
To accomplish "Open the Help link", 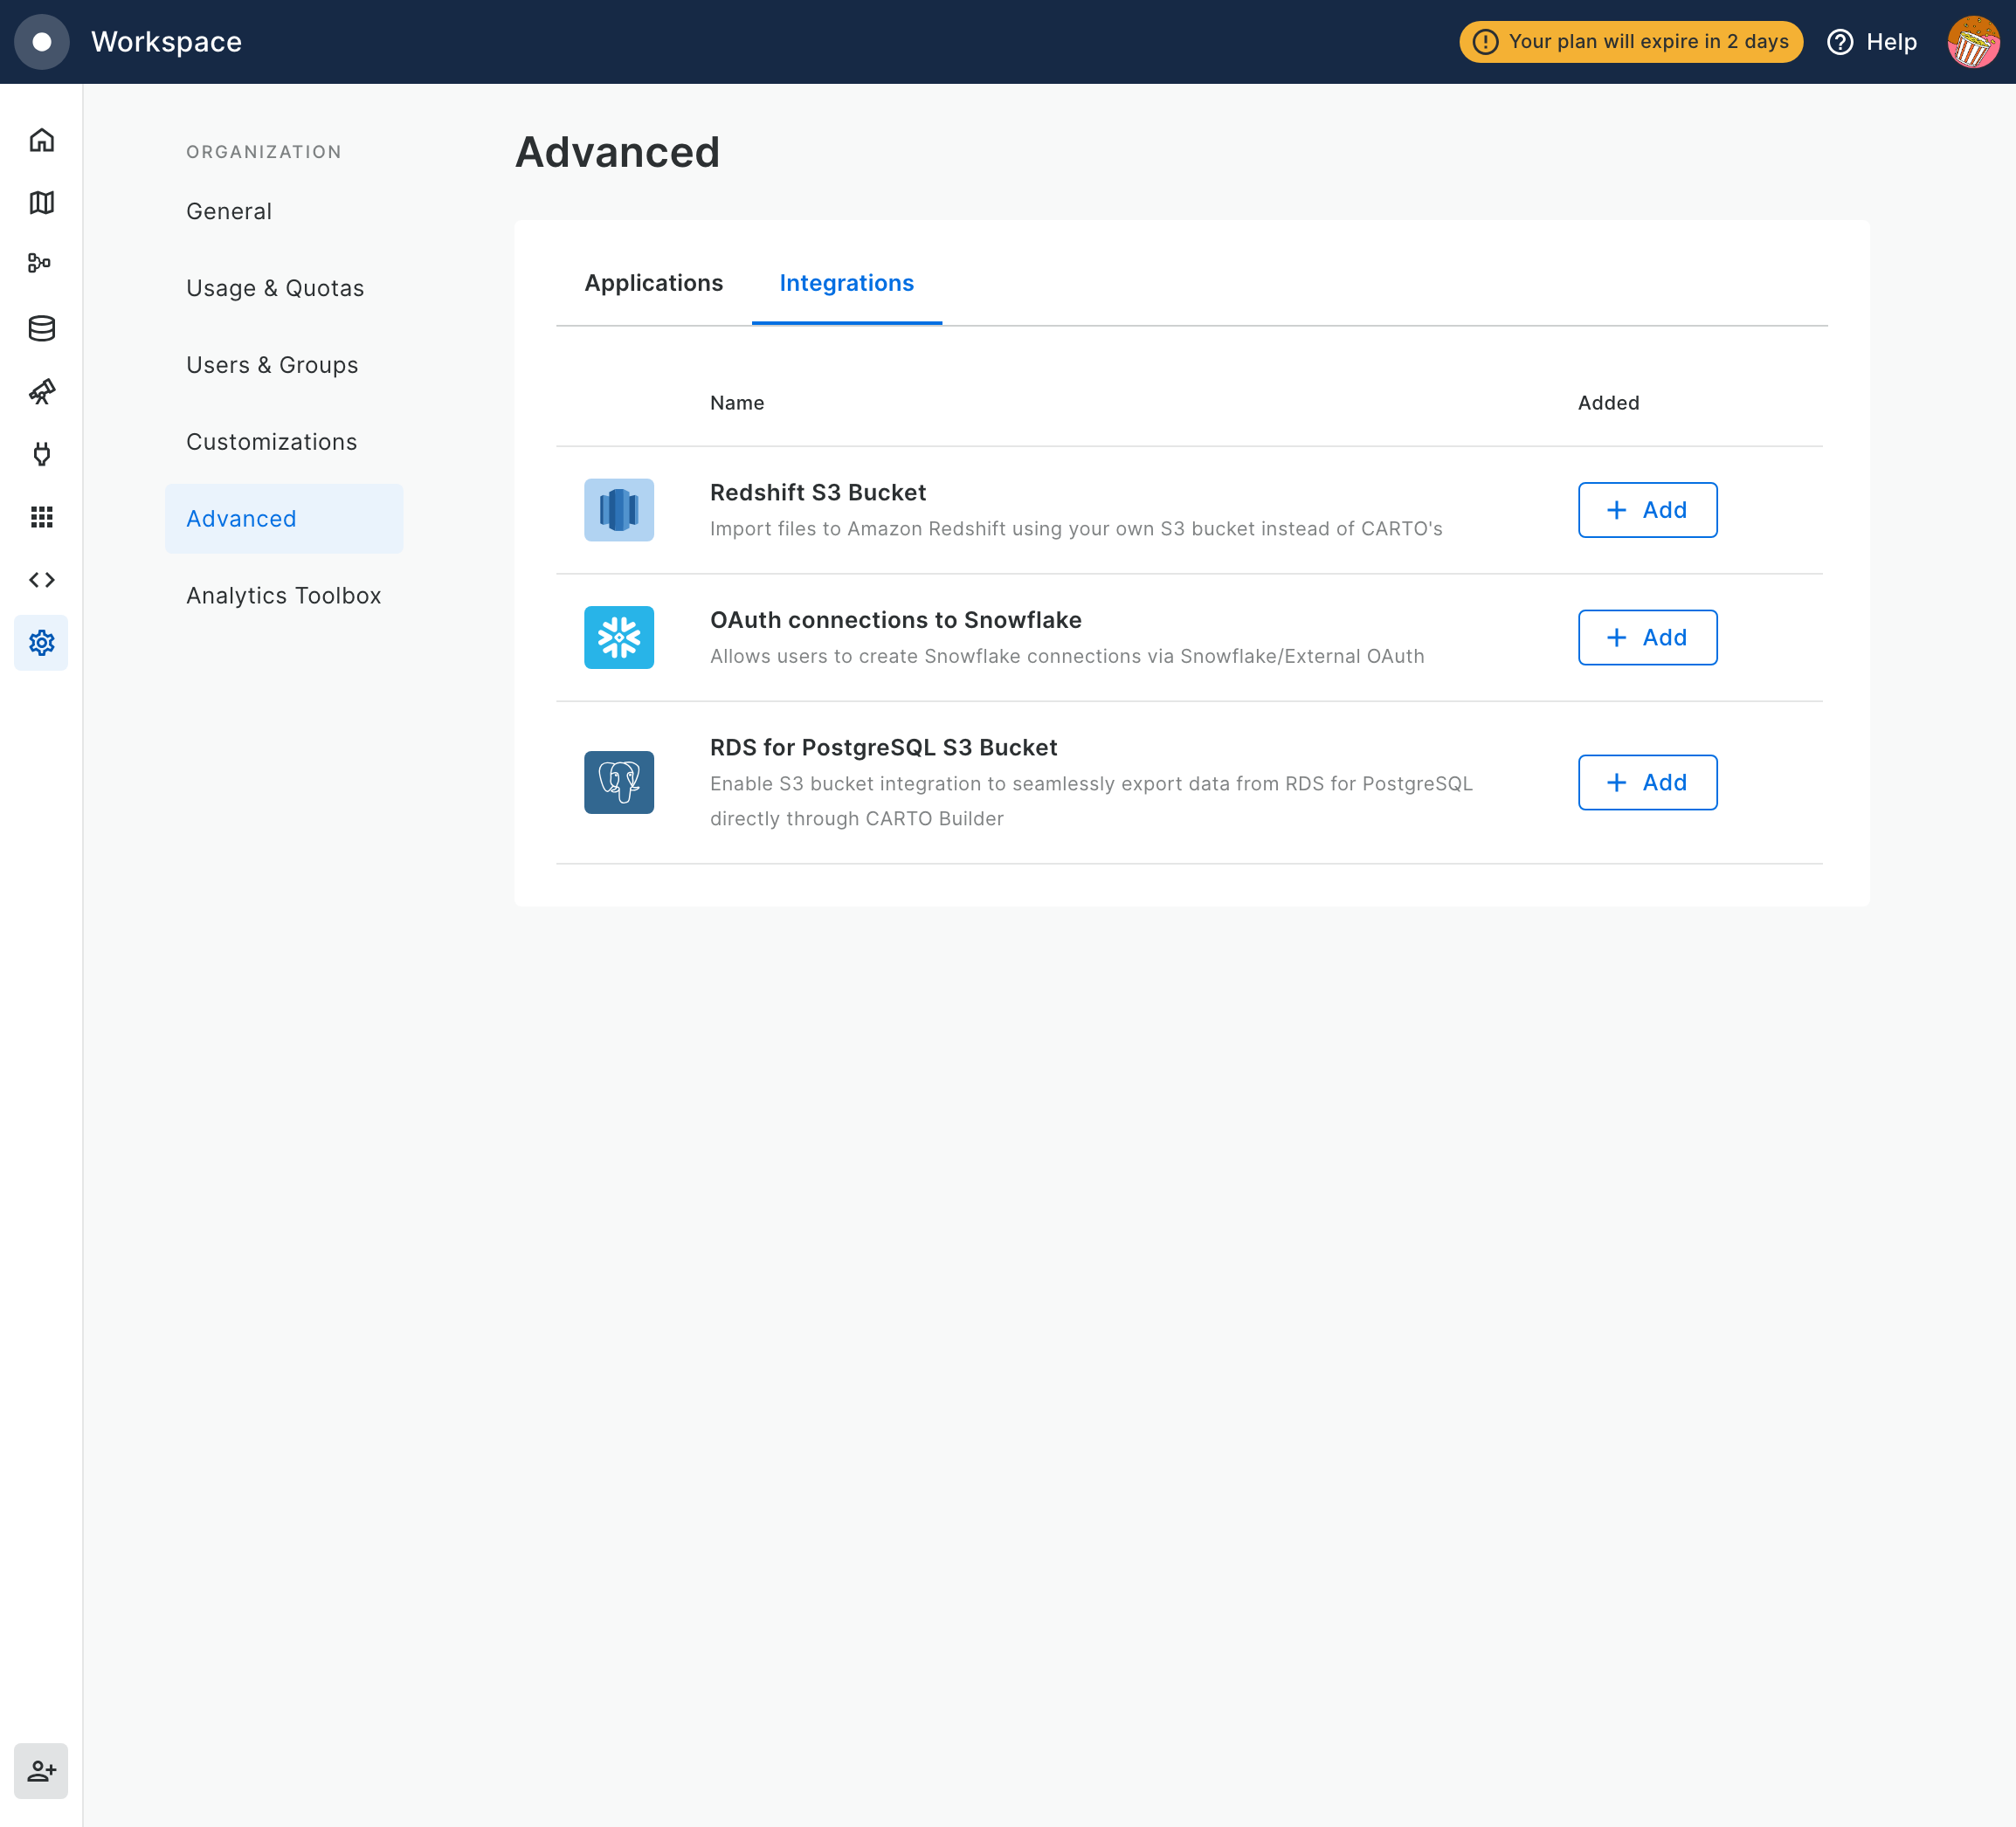I will [1872, 42].
